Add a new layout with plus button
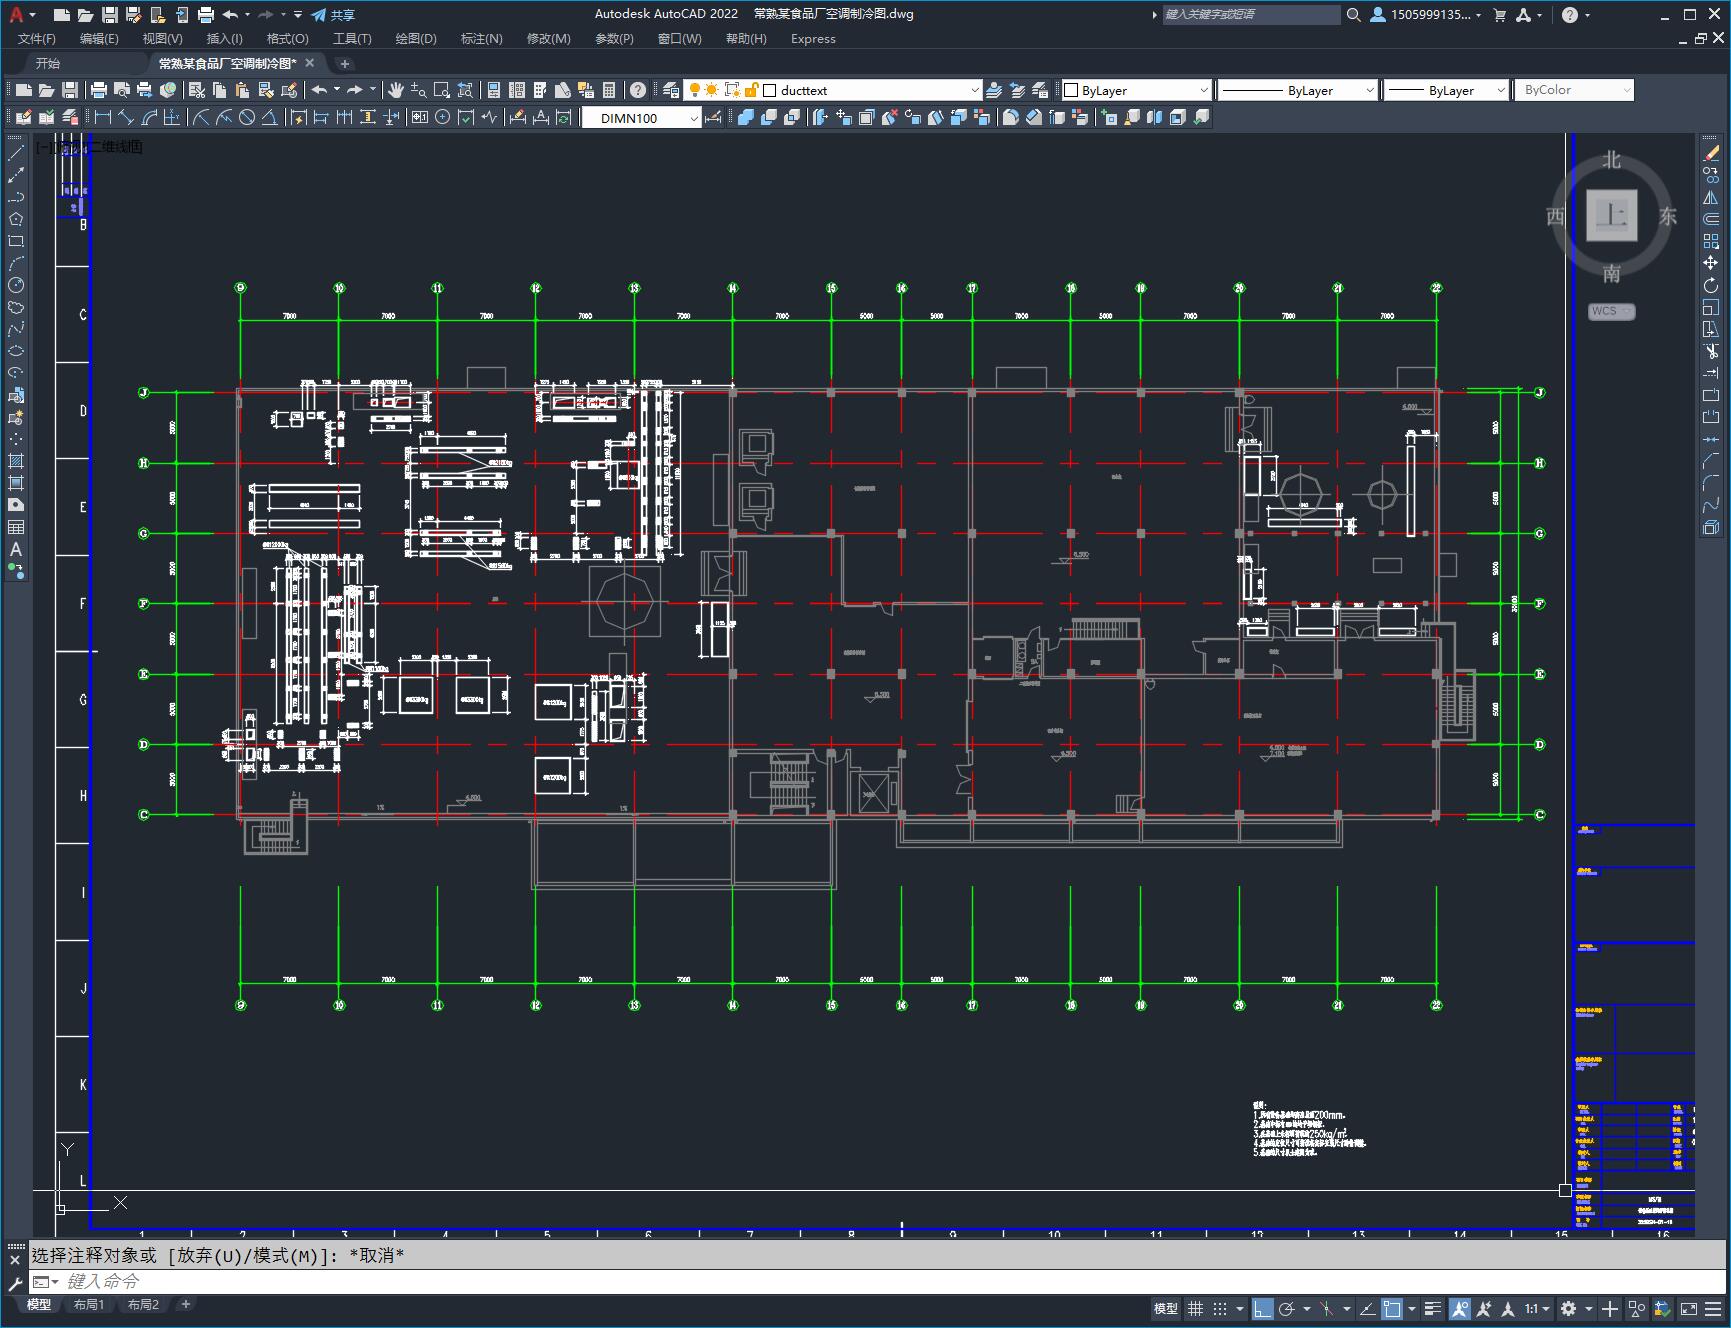The height and width of the screenshot is (1328, 1731). [x=186, y=1304]
